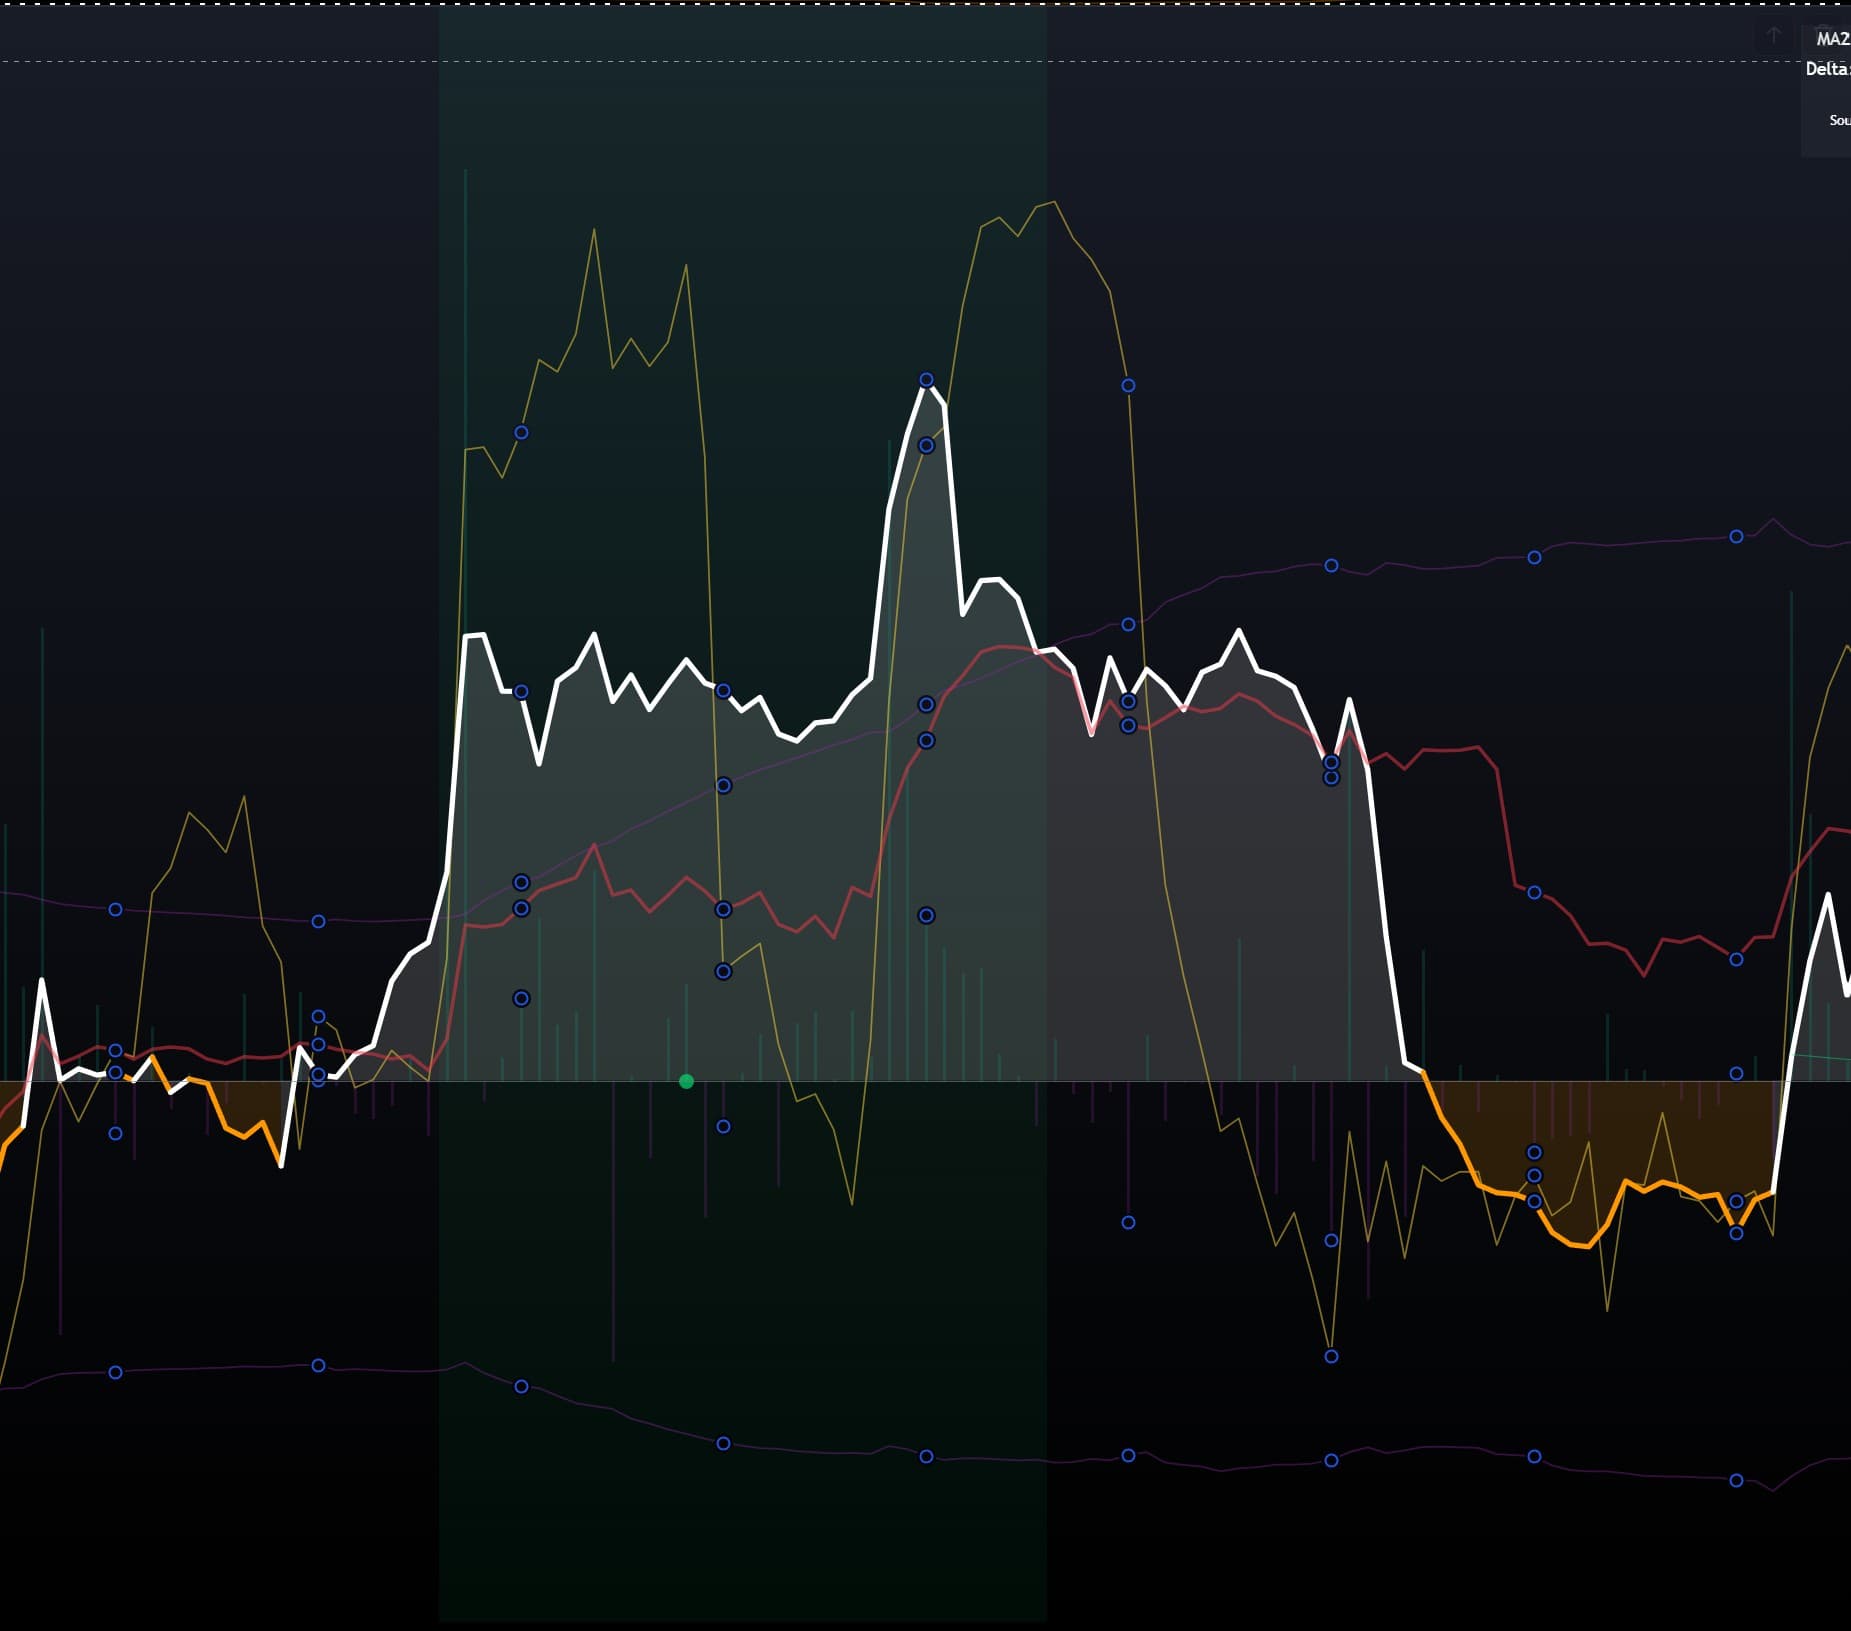1851x1631 pixels.
Task: Click the dashed pane divider line
Action: pos(900,60)
